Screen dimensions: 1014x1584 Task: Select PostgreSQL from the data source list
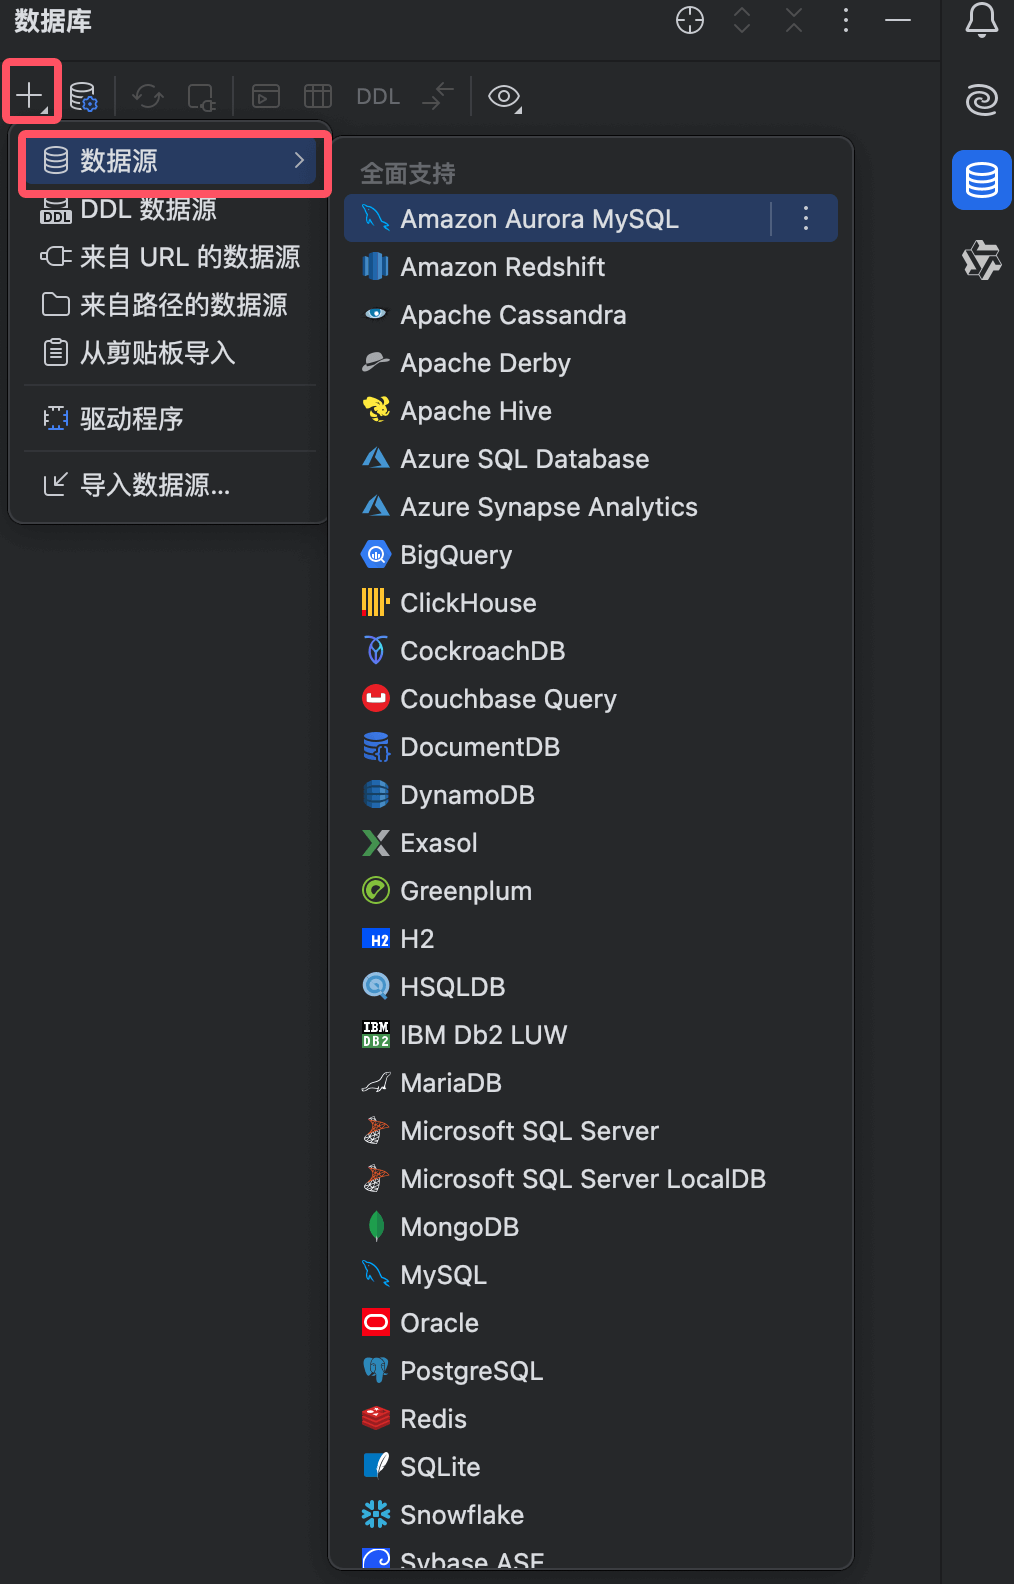(x=471, y=1371)
